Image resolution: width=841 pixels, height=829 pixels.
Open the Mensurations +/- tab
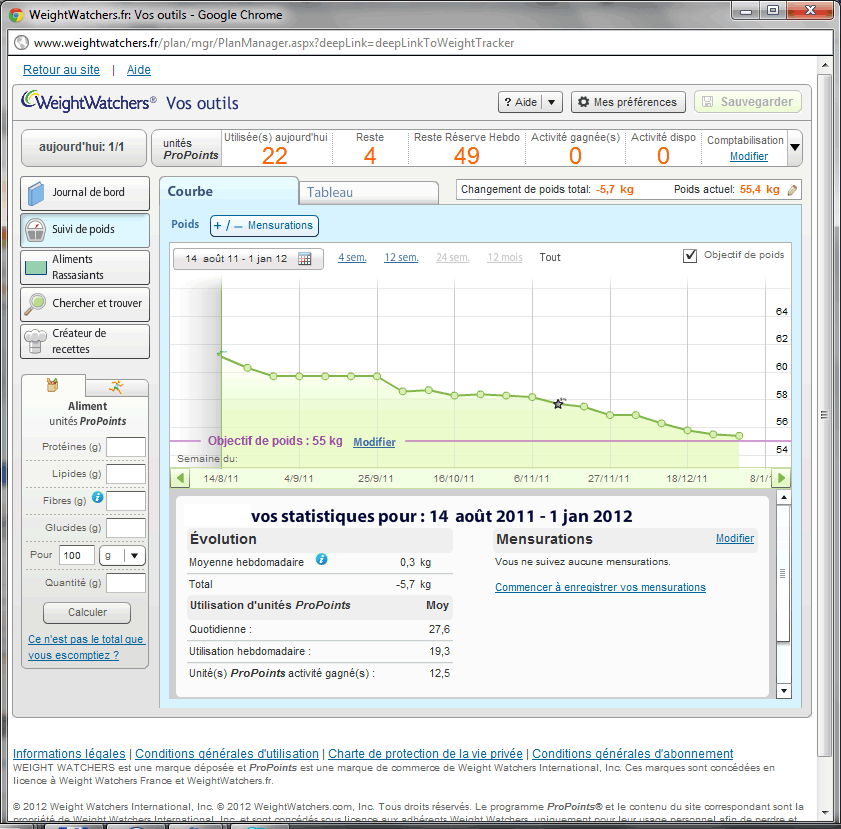tap(264, 226)
